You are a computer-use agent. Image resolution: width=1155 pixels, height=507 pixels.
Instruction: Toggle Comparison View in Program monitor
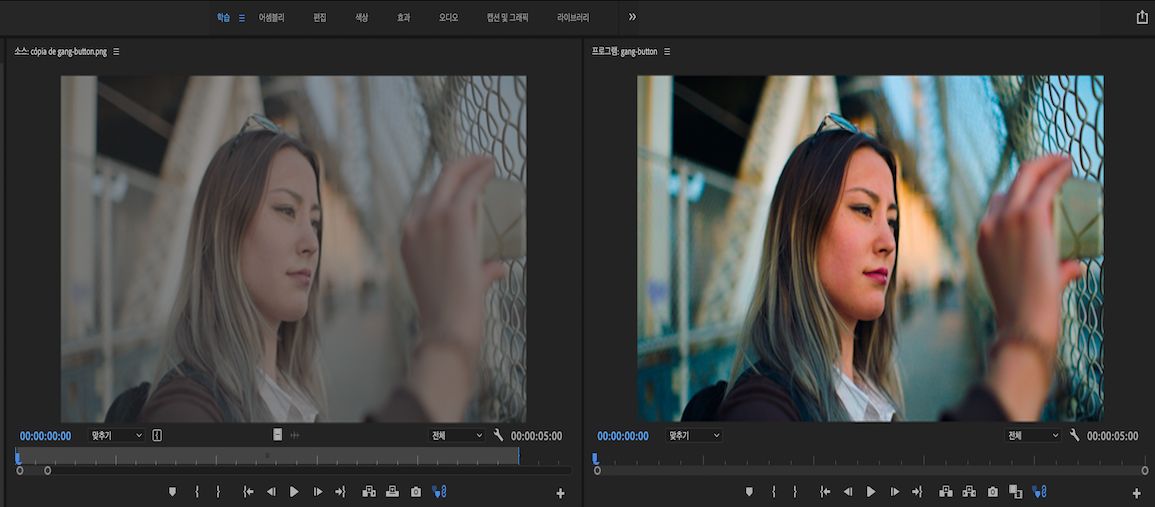click(x=1015, y=491)
